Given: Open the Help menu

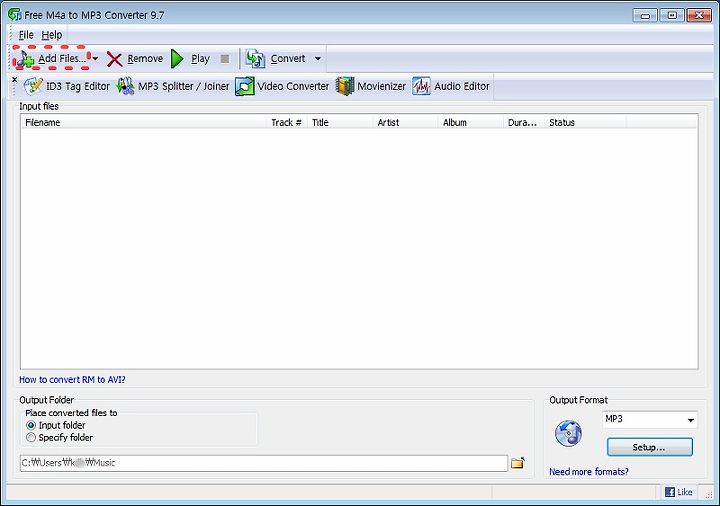Looking at the screenshot, I should coord(51,35).
